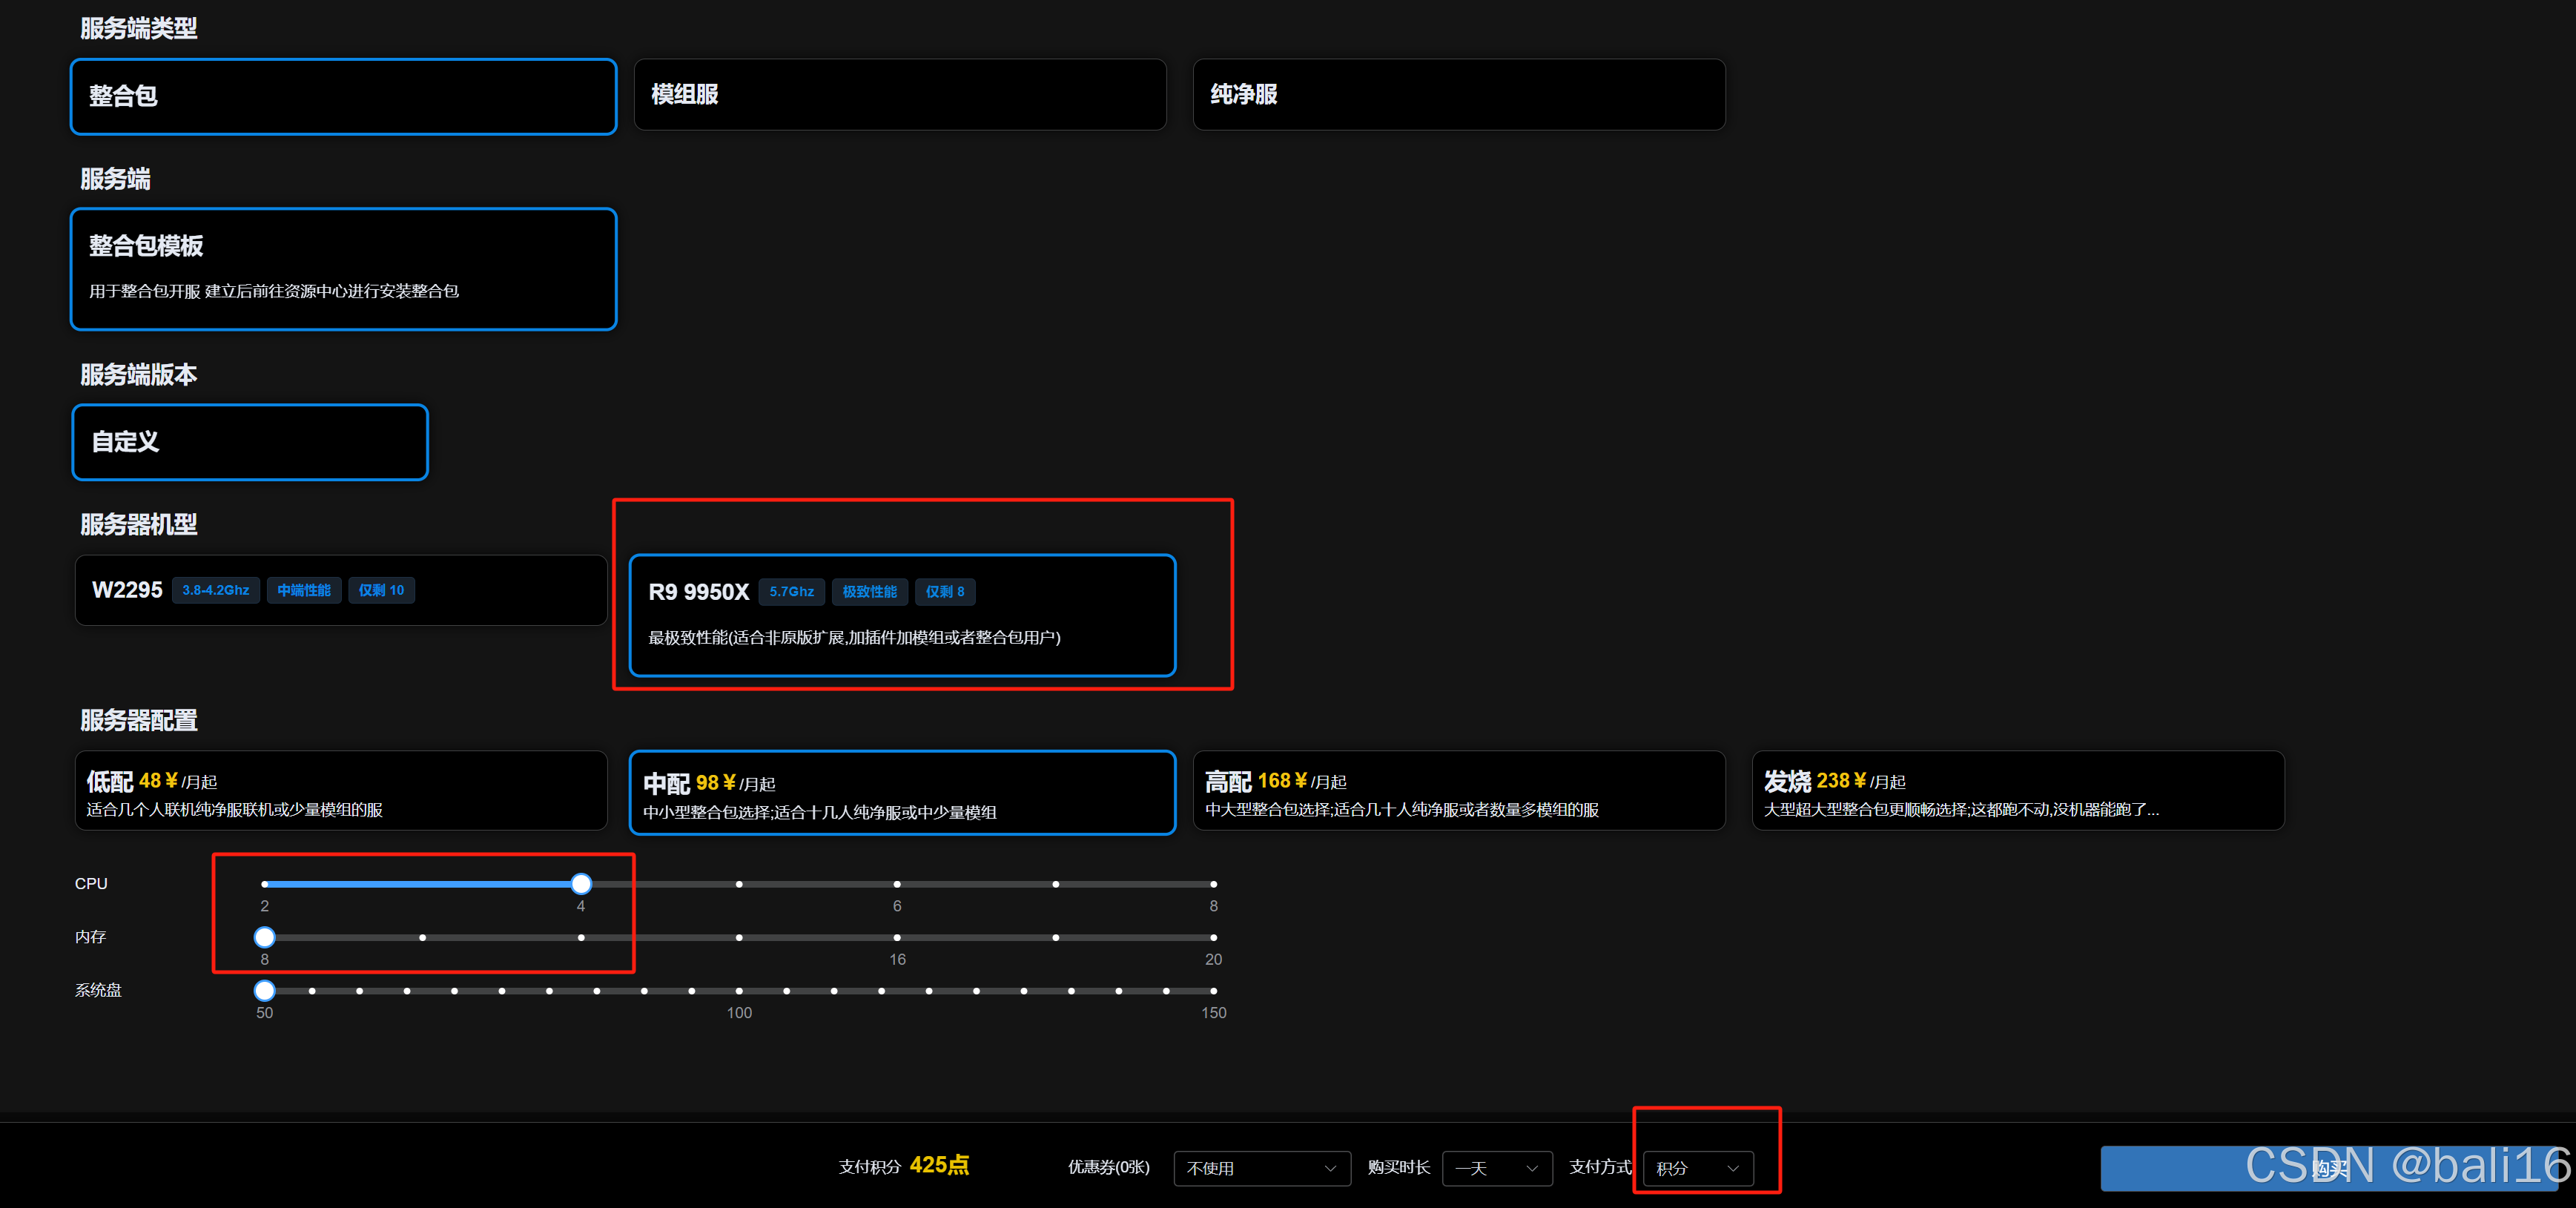Select the 整合包 server type card

pos(342,96)
